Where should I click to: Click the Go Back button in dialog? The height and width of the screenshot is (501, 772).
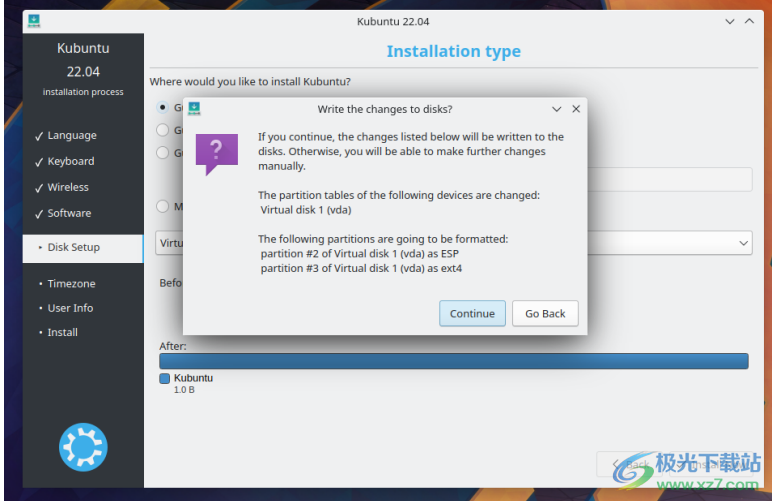click(x=545, y=313)
